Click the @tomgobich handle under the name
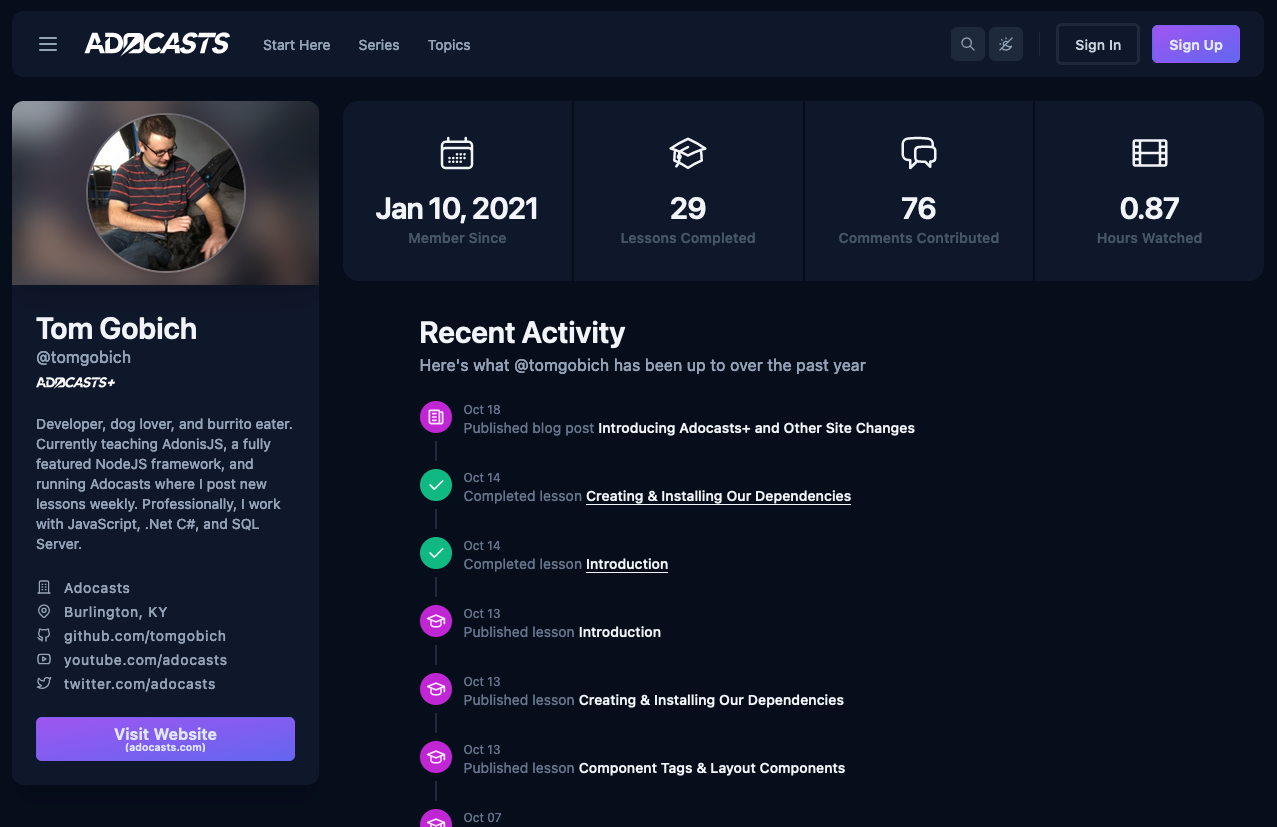 pos(84,357)
